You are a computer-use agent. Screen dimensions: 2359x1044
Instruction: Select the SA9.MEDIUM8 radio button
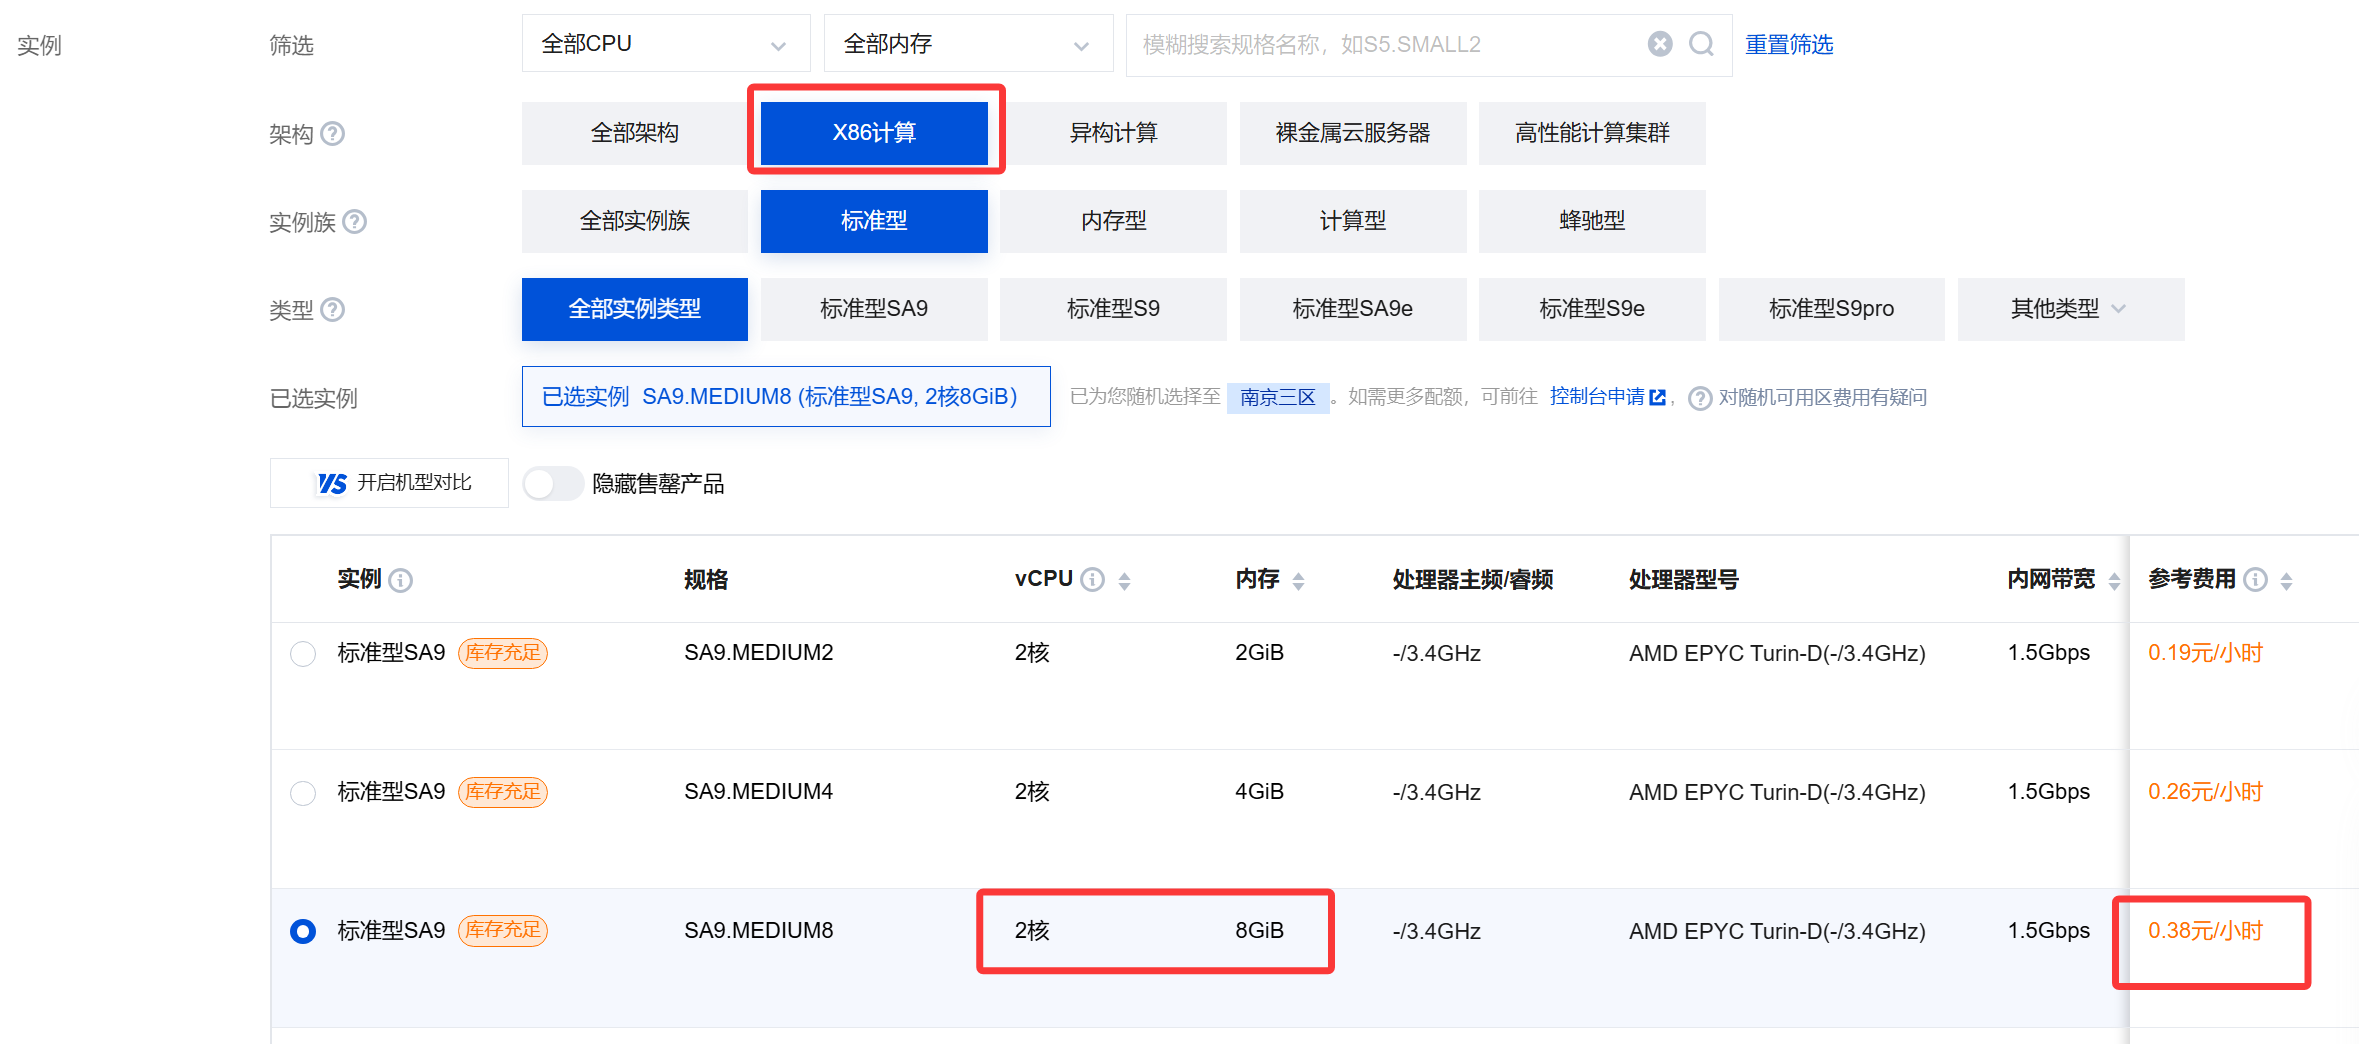point(303,932)
